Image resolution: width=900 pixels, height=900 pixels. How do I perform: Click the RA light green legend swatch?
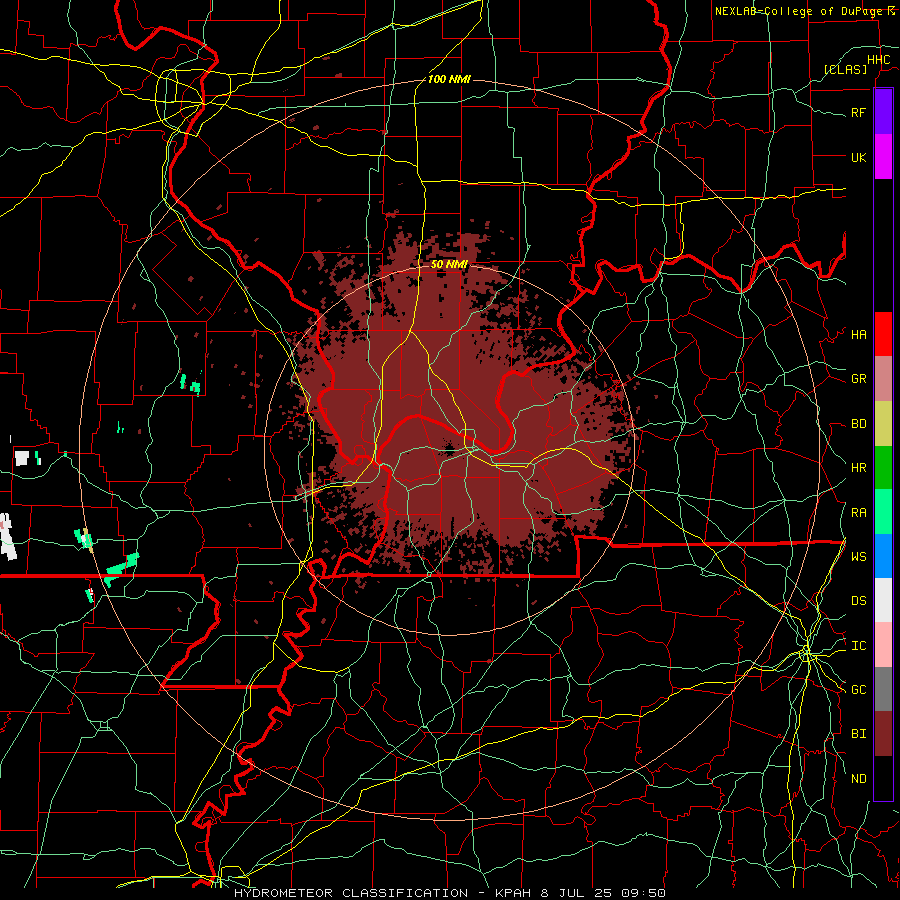tap(883, 512)
